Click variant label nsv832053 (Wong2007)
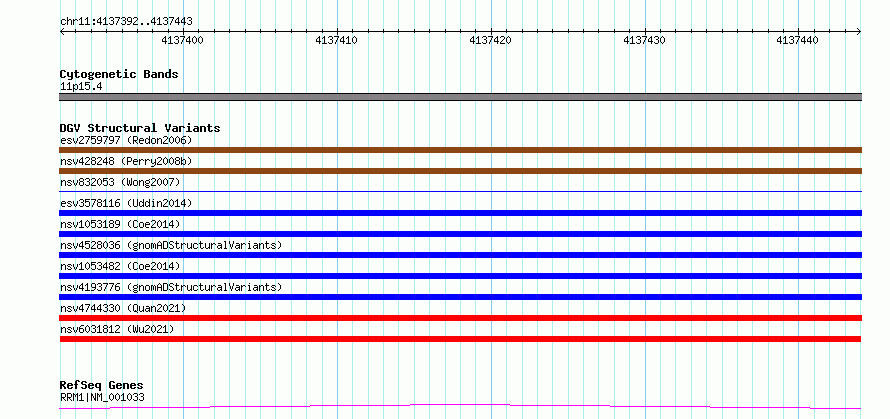The width and height of the screenshot is (890, 419). 120,182
